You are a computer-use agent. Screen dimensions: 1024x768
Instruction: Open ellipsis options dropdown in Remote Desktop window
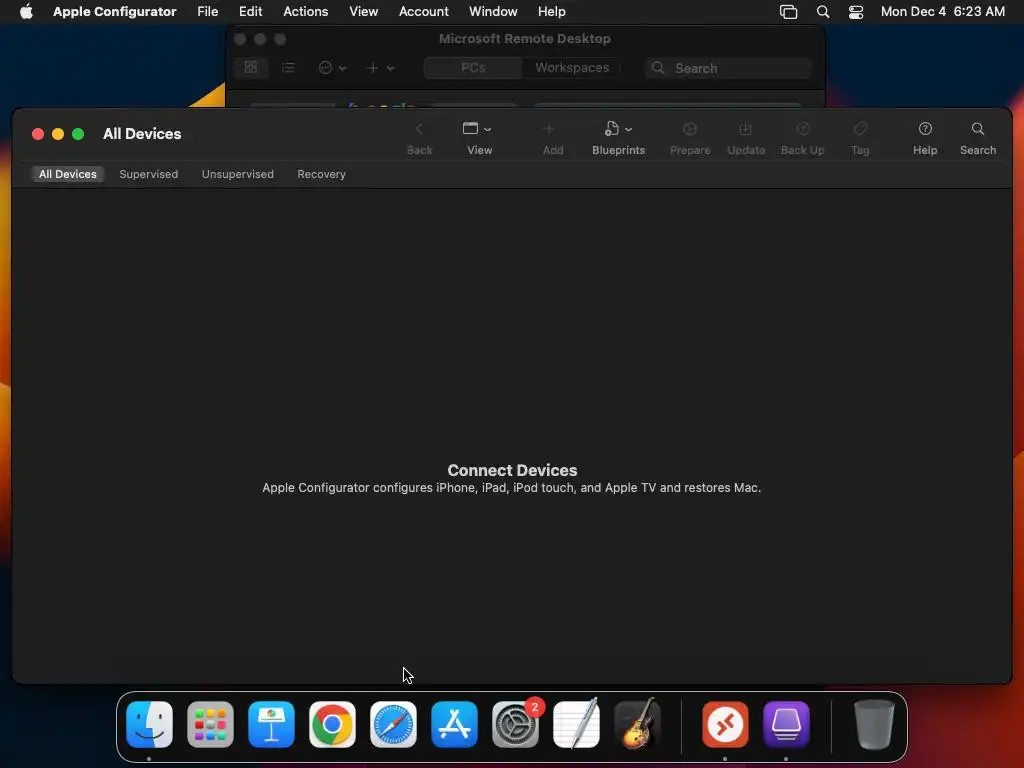[332, 68]
